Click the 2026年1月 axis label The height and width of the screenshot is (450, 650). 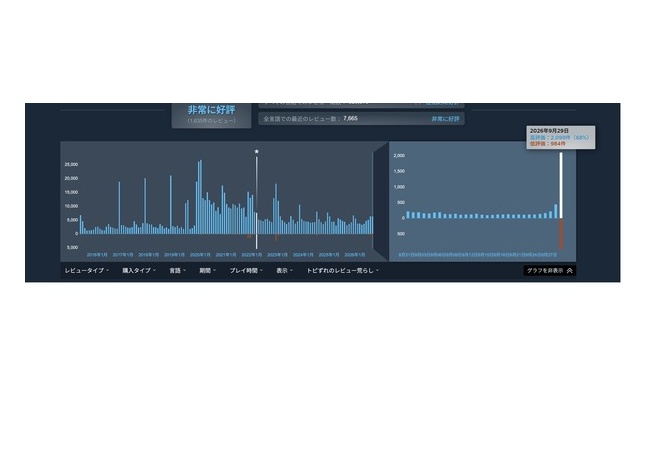click(355, 255)
